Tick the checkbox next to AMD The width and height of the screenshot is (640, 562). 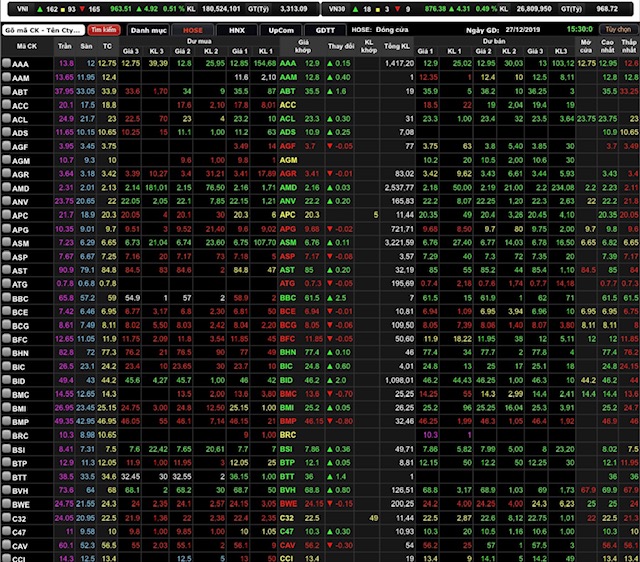click(x=6, y=187)
